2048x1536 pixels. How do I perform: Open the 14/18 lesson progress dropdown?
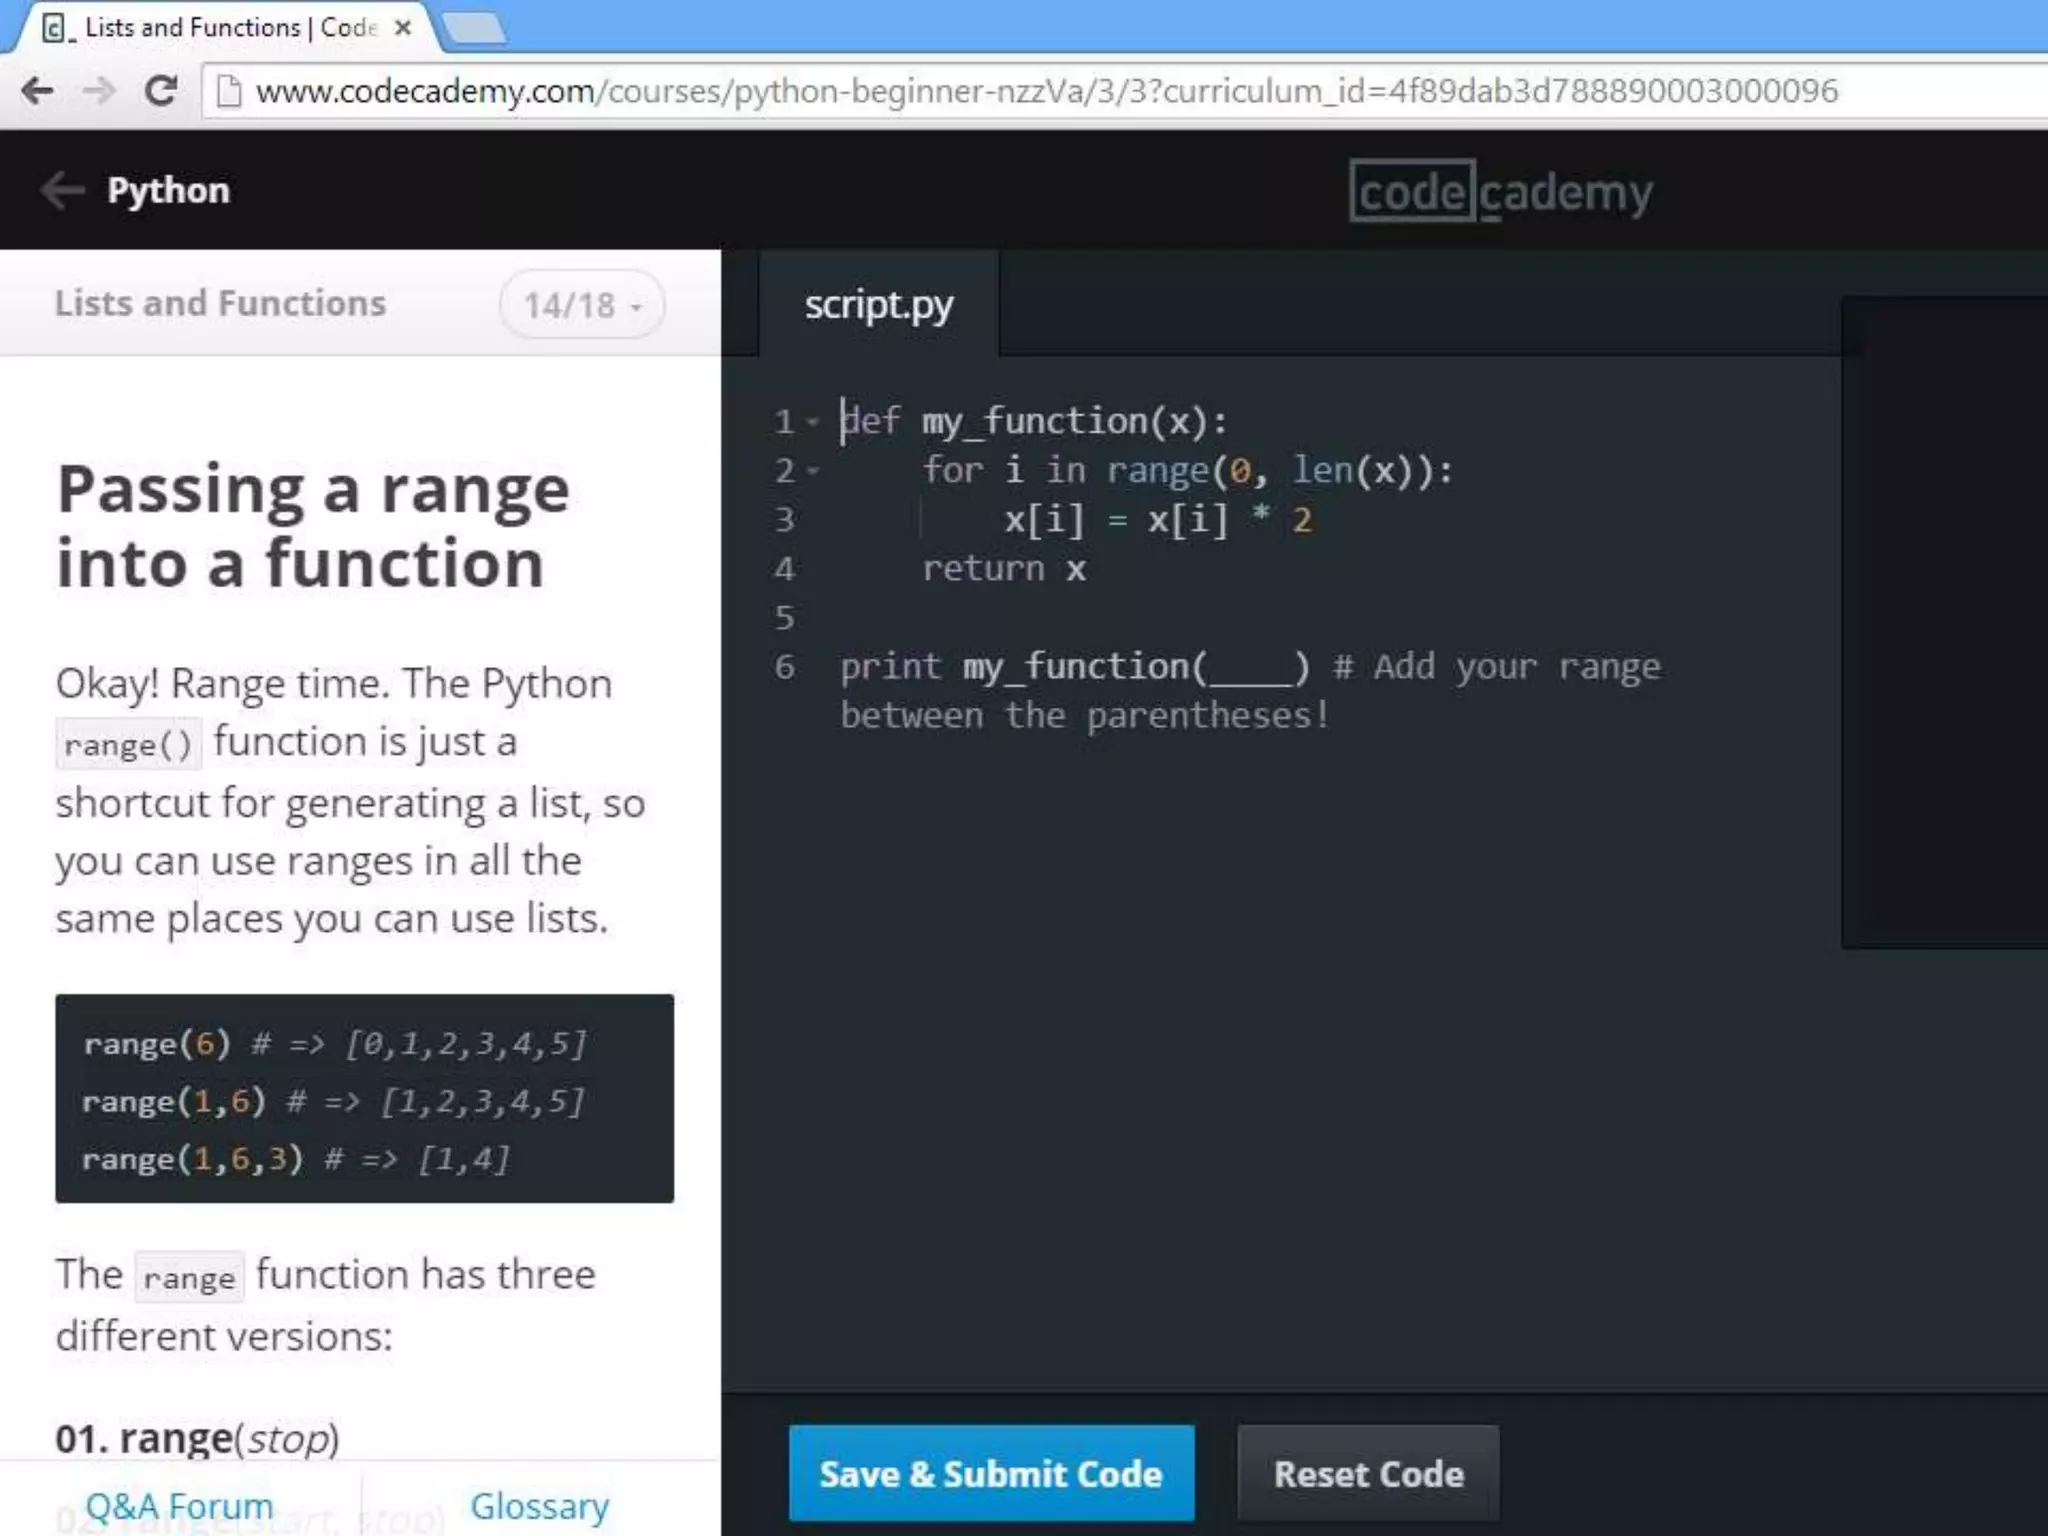click(582, 304)
